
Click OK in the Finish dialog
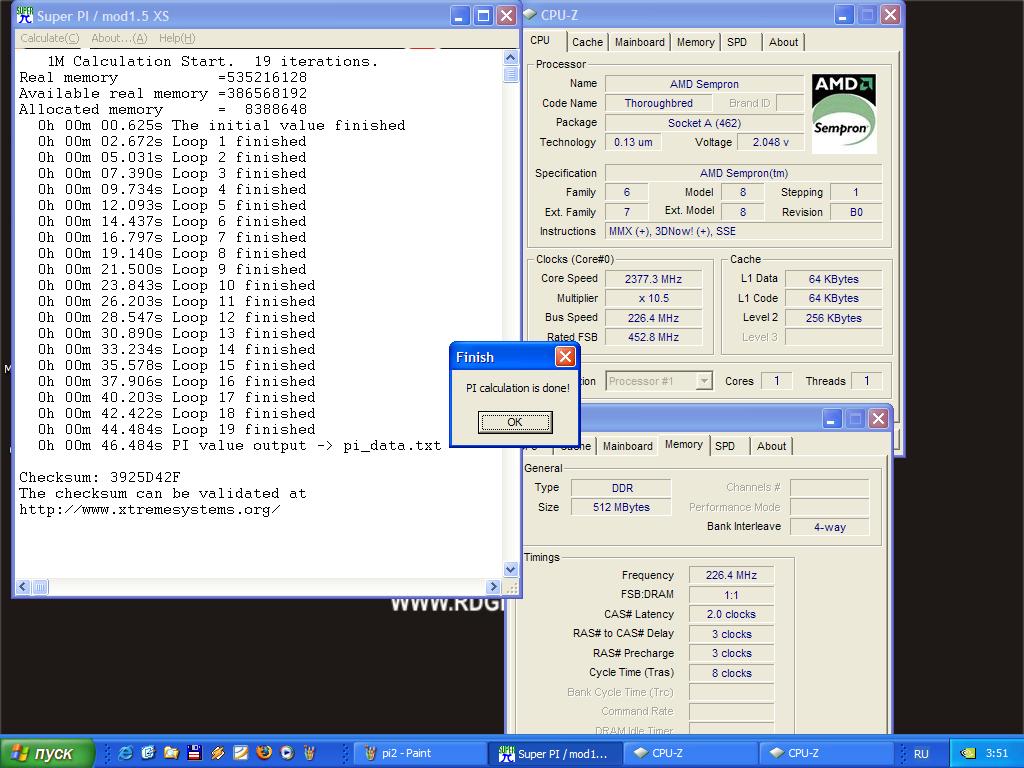tap(515, 422)
